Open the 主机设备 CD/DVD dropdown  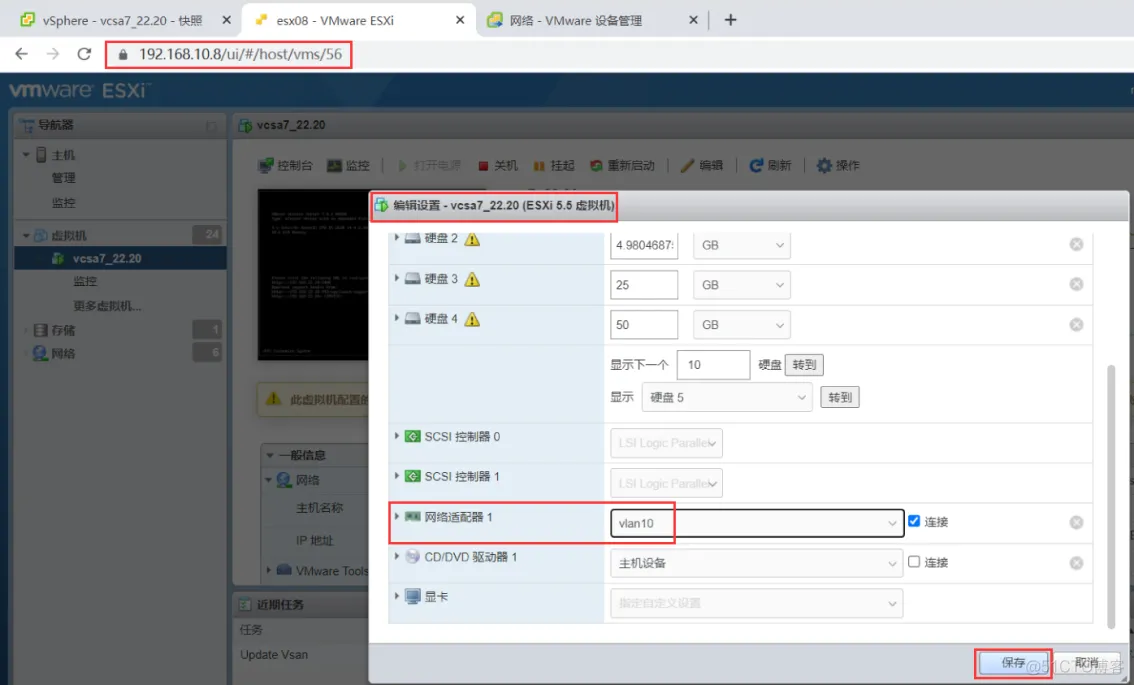[756, 563]
